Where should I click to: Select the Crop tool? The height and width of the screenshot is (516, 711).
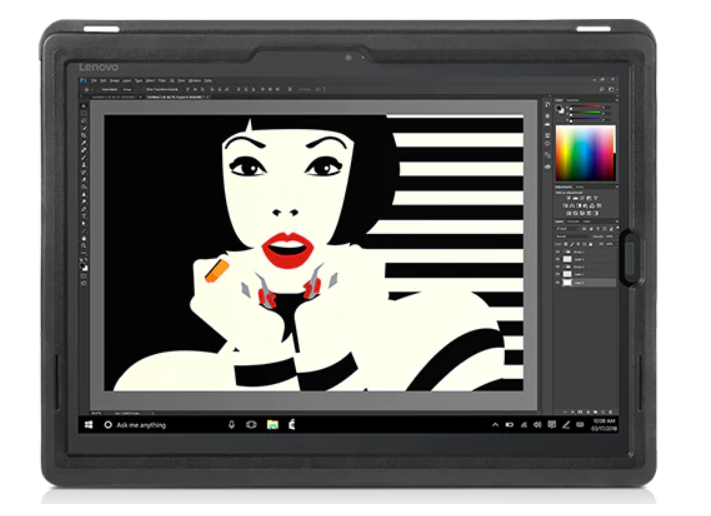pos(84,135)
